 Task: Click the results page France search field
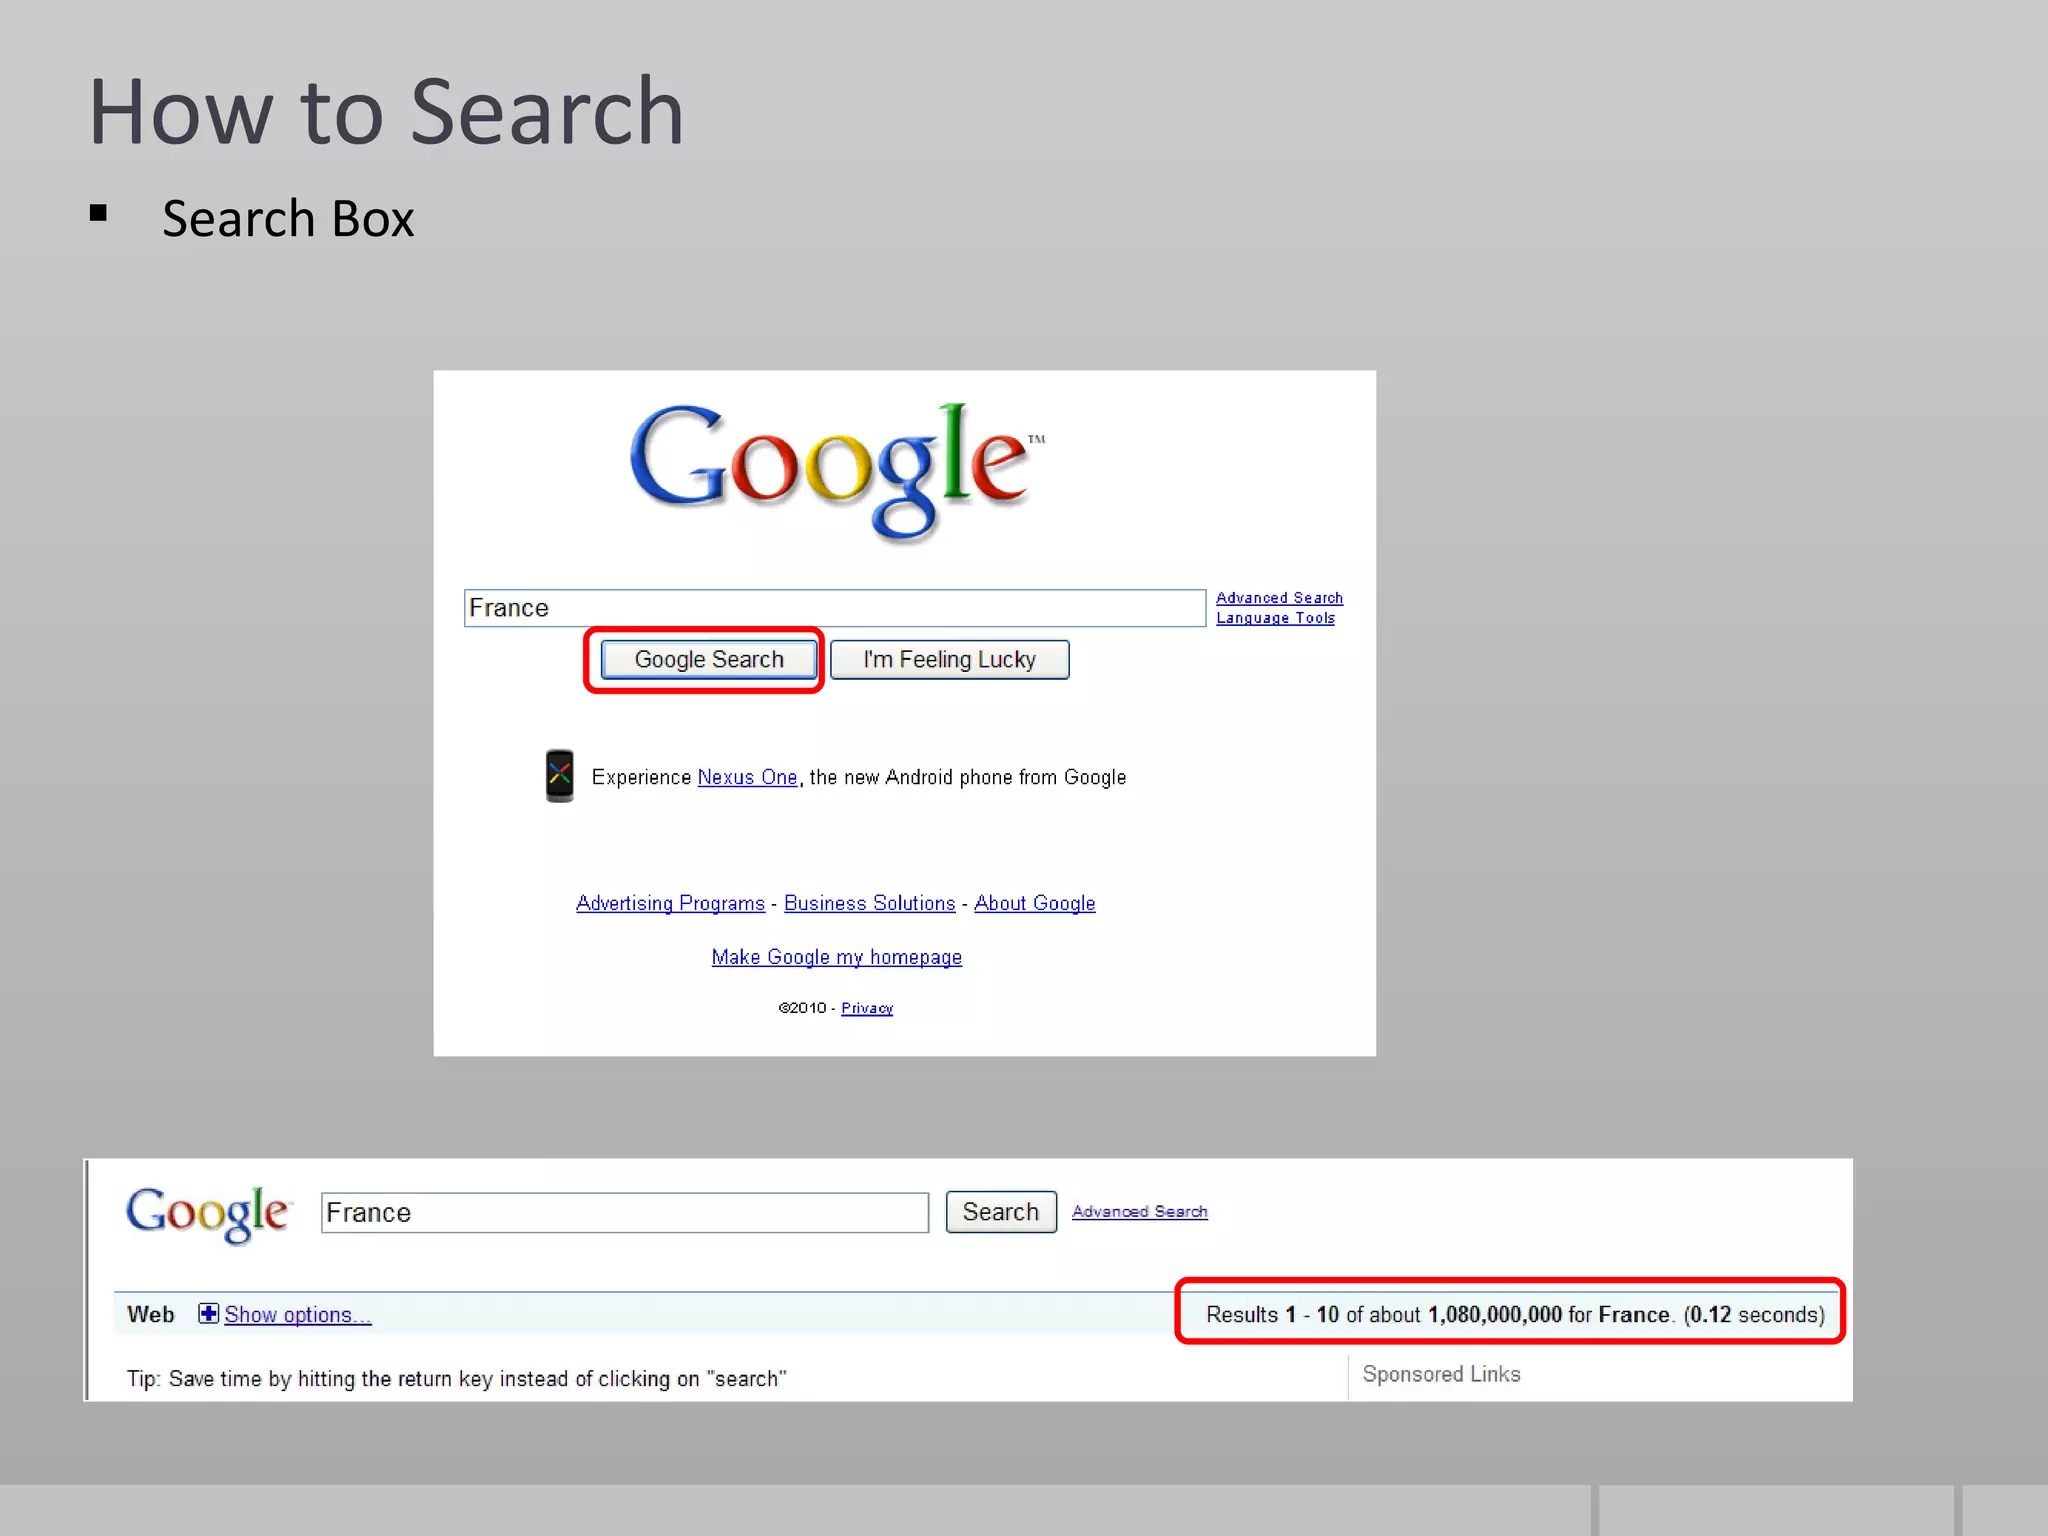(624, 1213)
